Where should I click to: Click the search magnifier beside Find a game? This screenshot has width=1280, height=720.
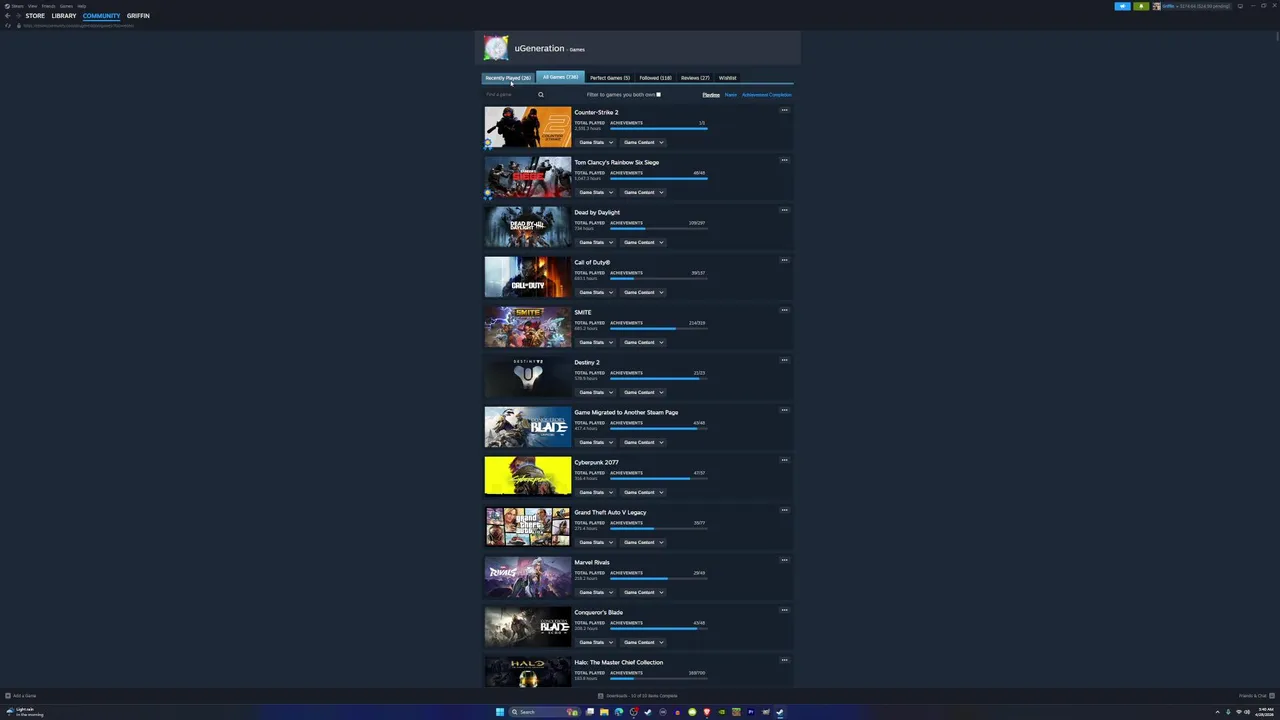541,95
